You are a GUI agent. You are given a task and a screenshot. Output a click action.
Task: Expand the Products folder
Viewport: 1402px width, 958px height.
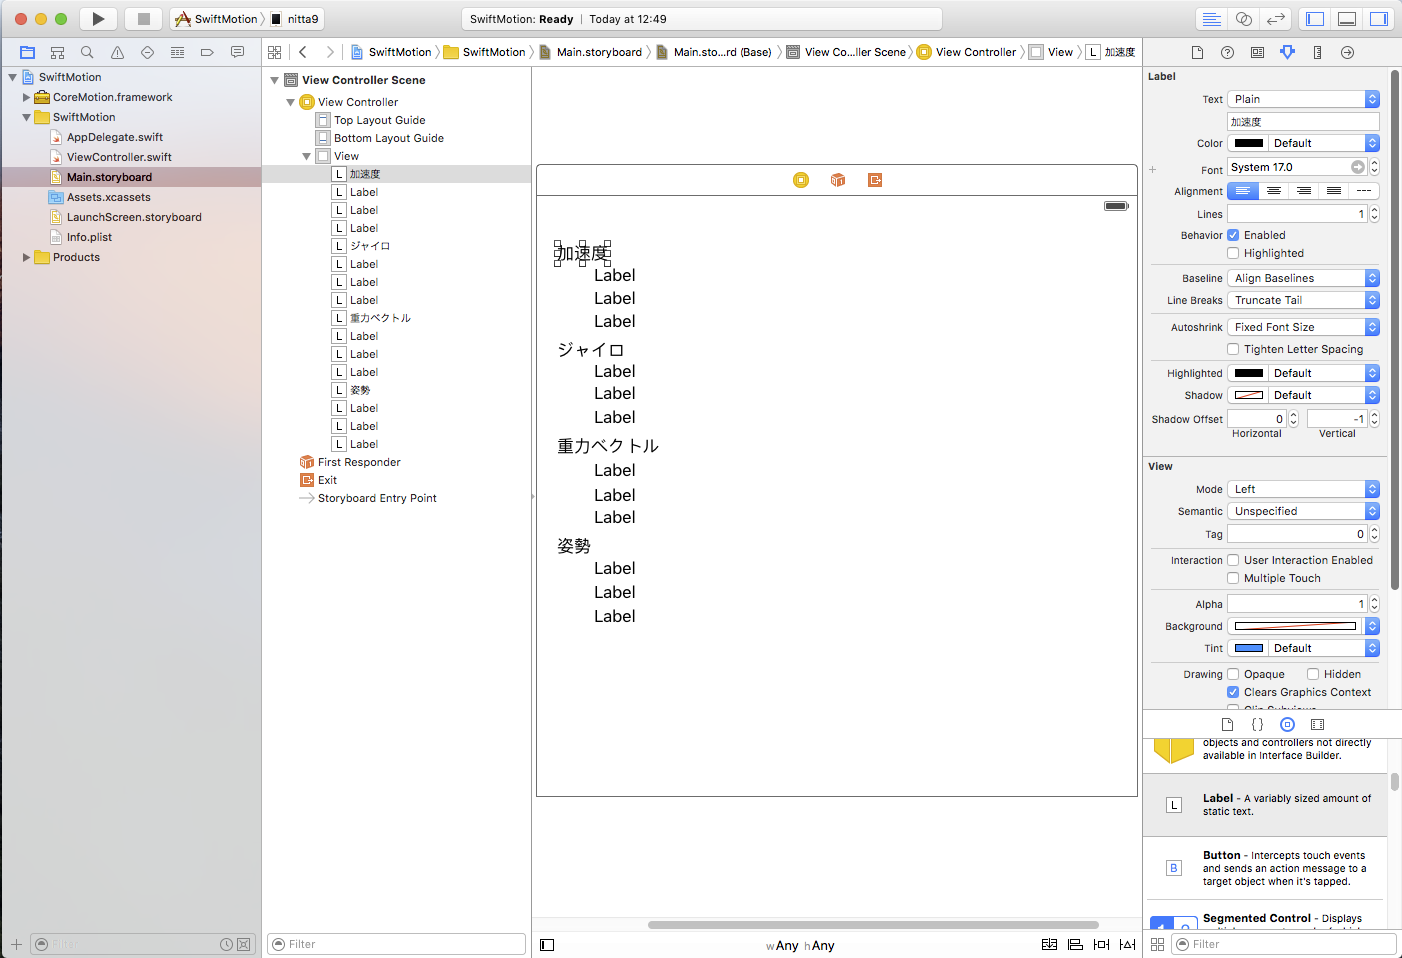(26, 257)
